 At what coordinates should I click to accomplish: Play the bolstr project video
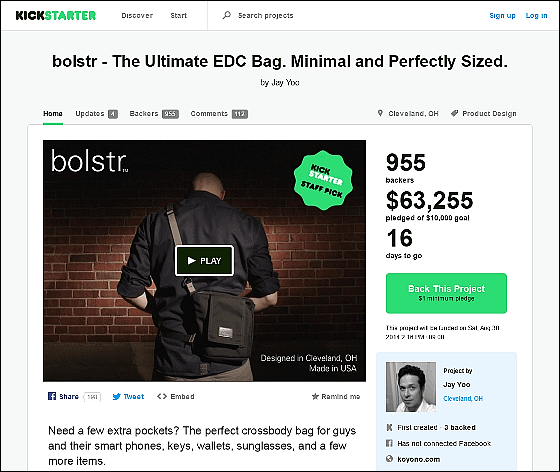click(x=204, y=261)
